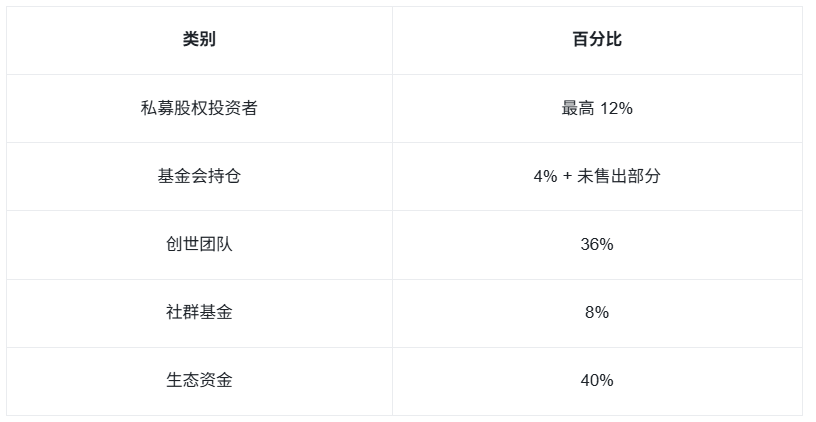
Task: Select the 未售出部分 text
Action: (619, 176)
